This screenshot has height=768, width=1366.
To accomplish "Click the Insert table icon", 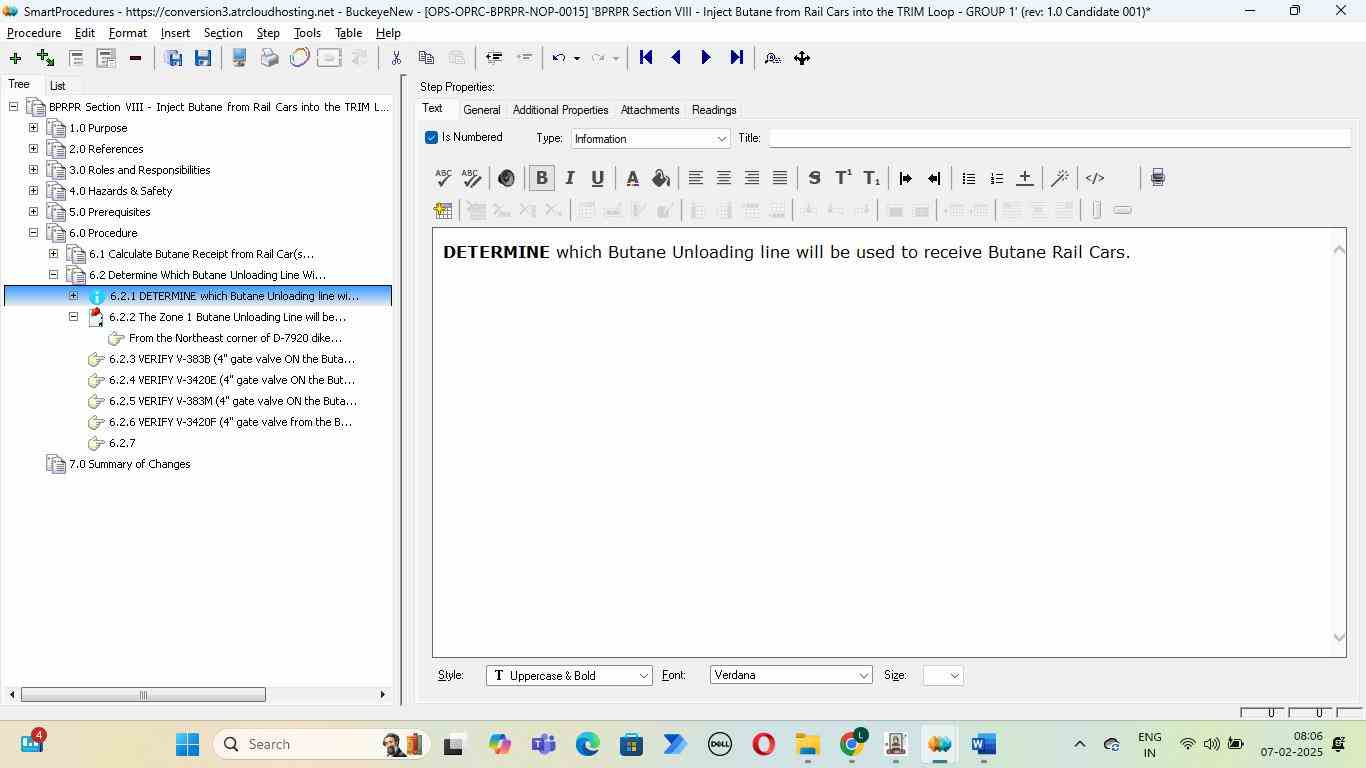I will click(x=443, y=210).
